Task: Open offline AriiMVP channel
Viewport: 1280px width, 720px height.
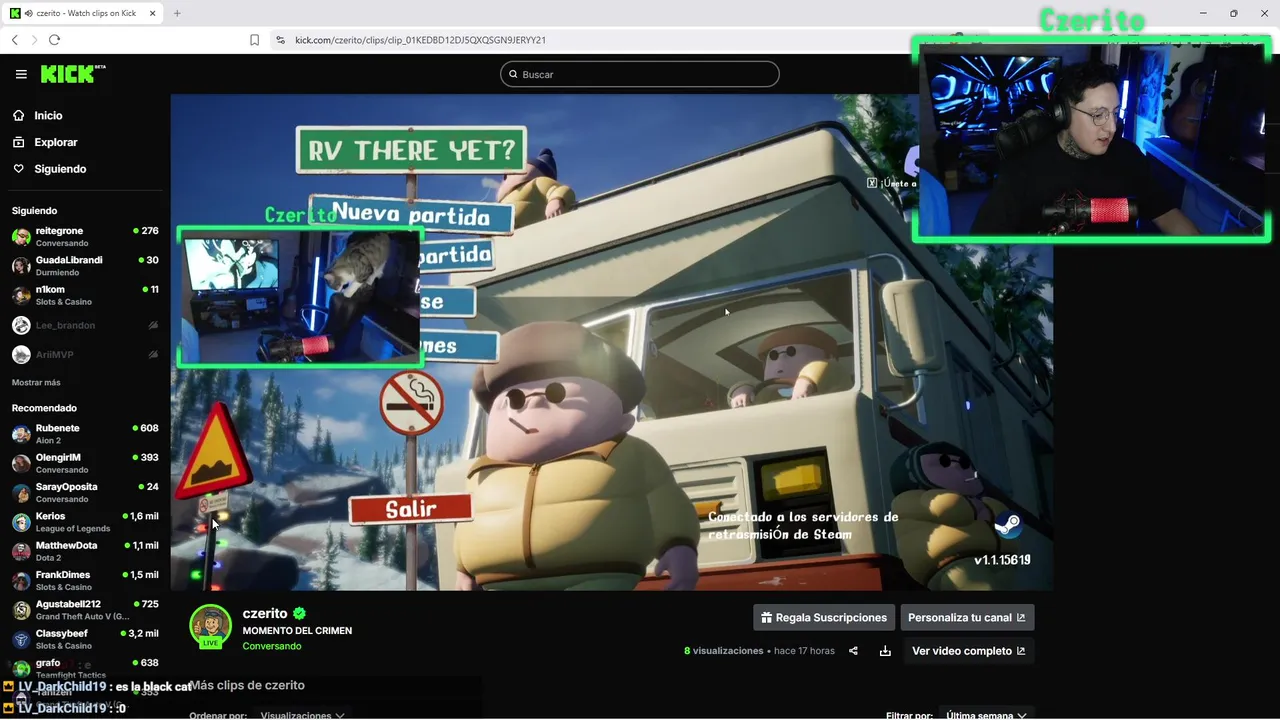Action: tap(85, 354)
